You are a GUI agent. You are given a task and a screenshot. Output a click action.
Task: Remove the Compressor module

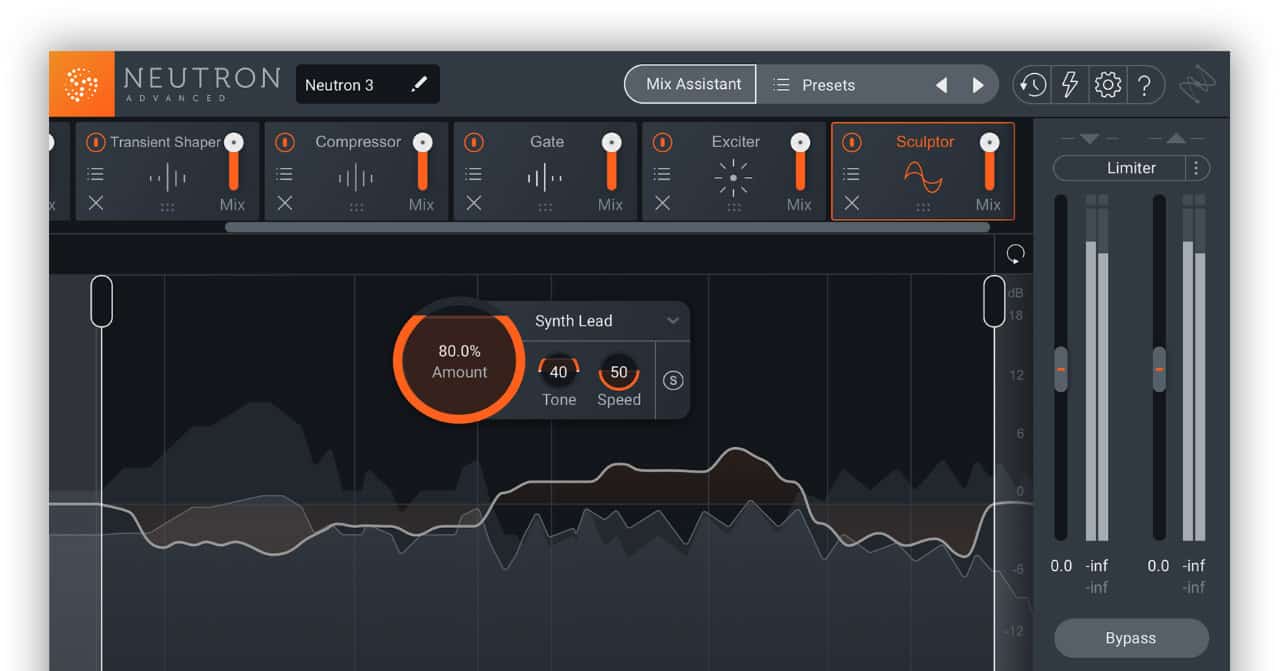[x=285, y=203]
